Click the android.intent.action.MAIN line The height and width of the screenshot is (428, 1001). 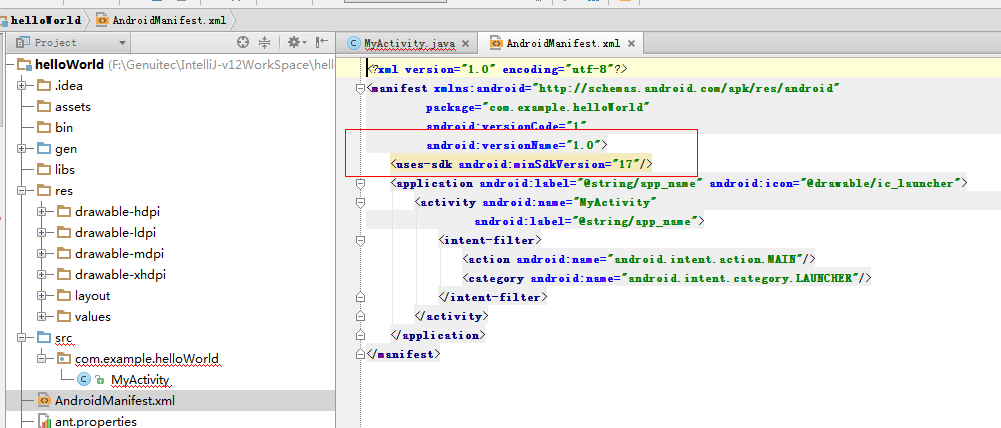(639, 259)
